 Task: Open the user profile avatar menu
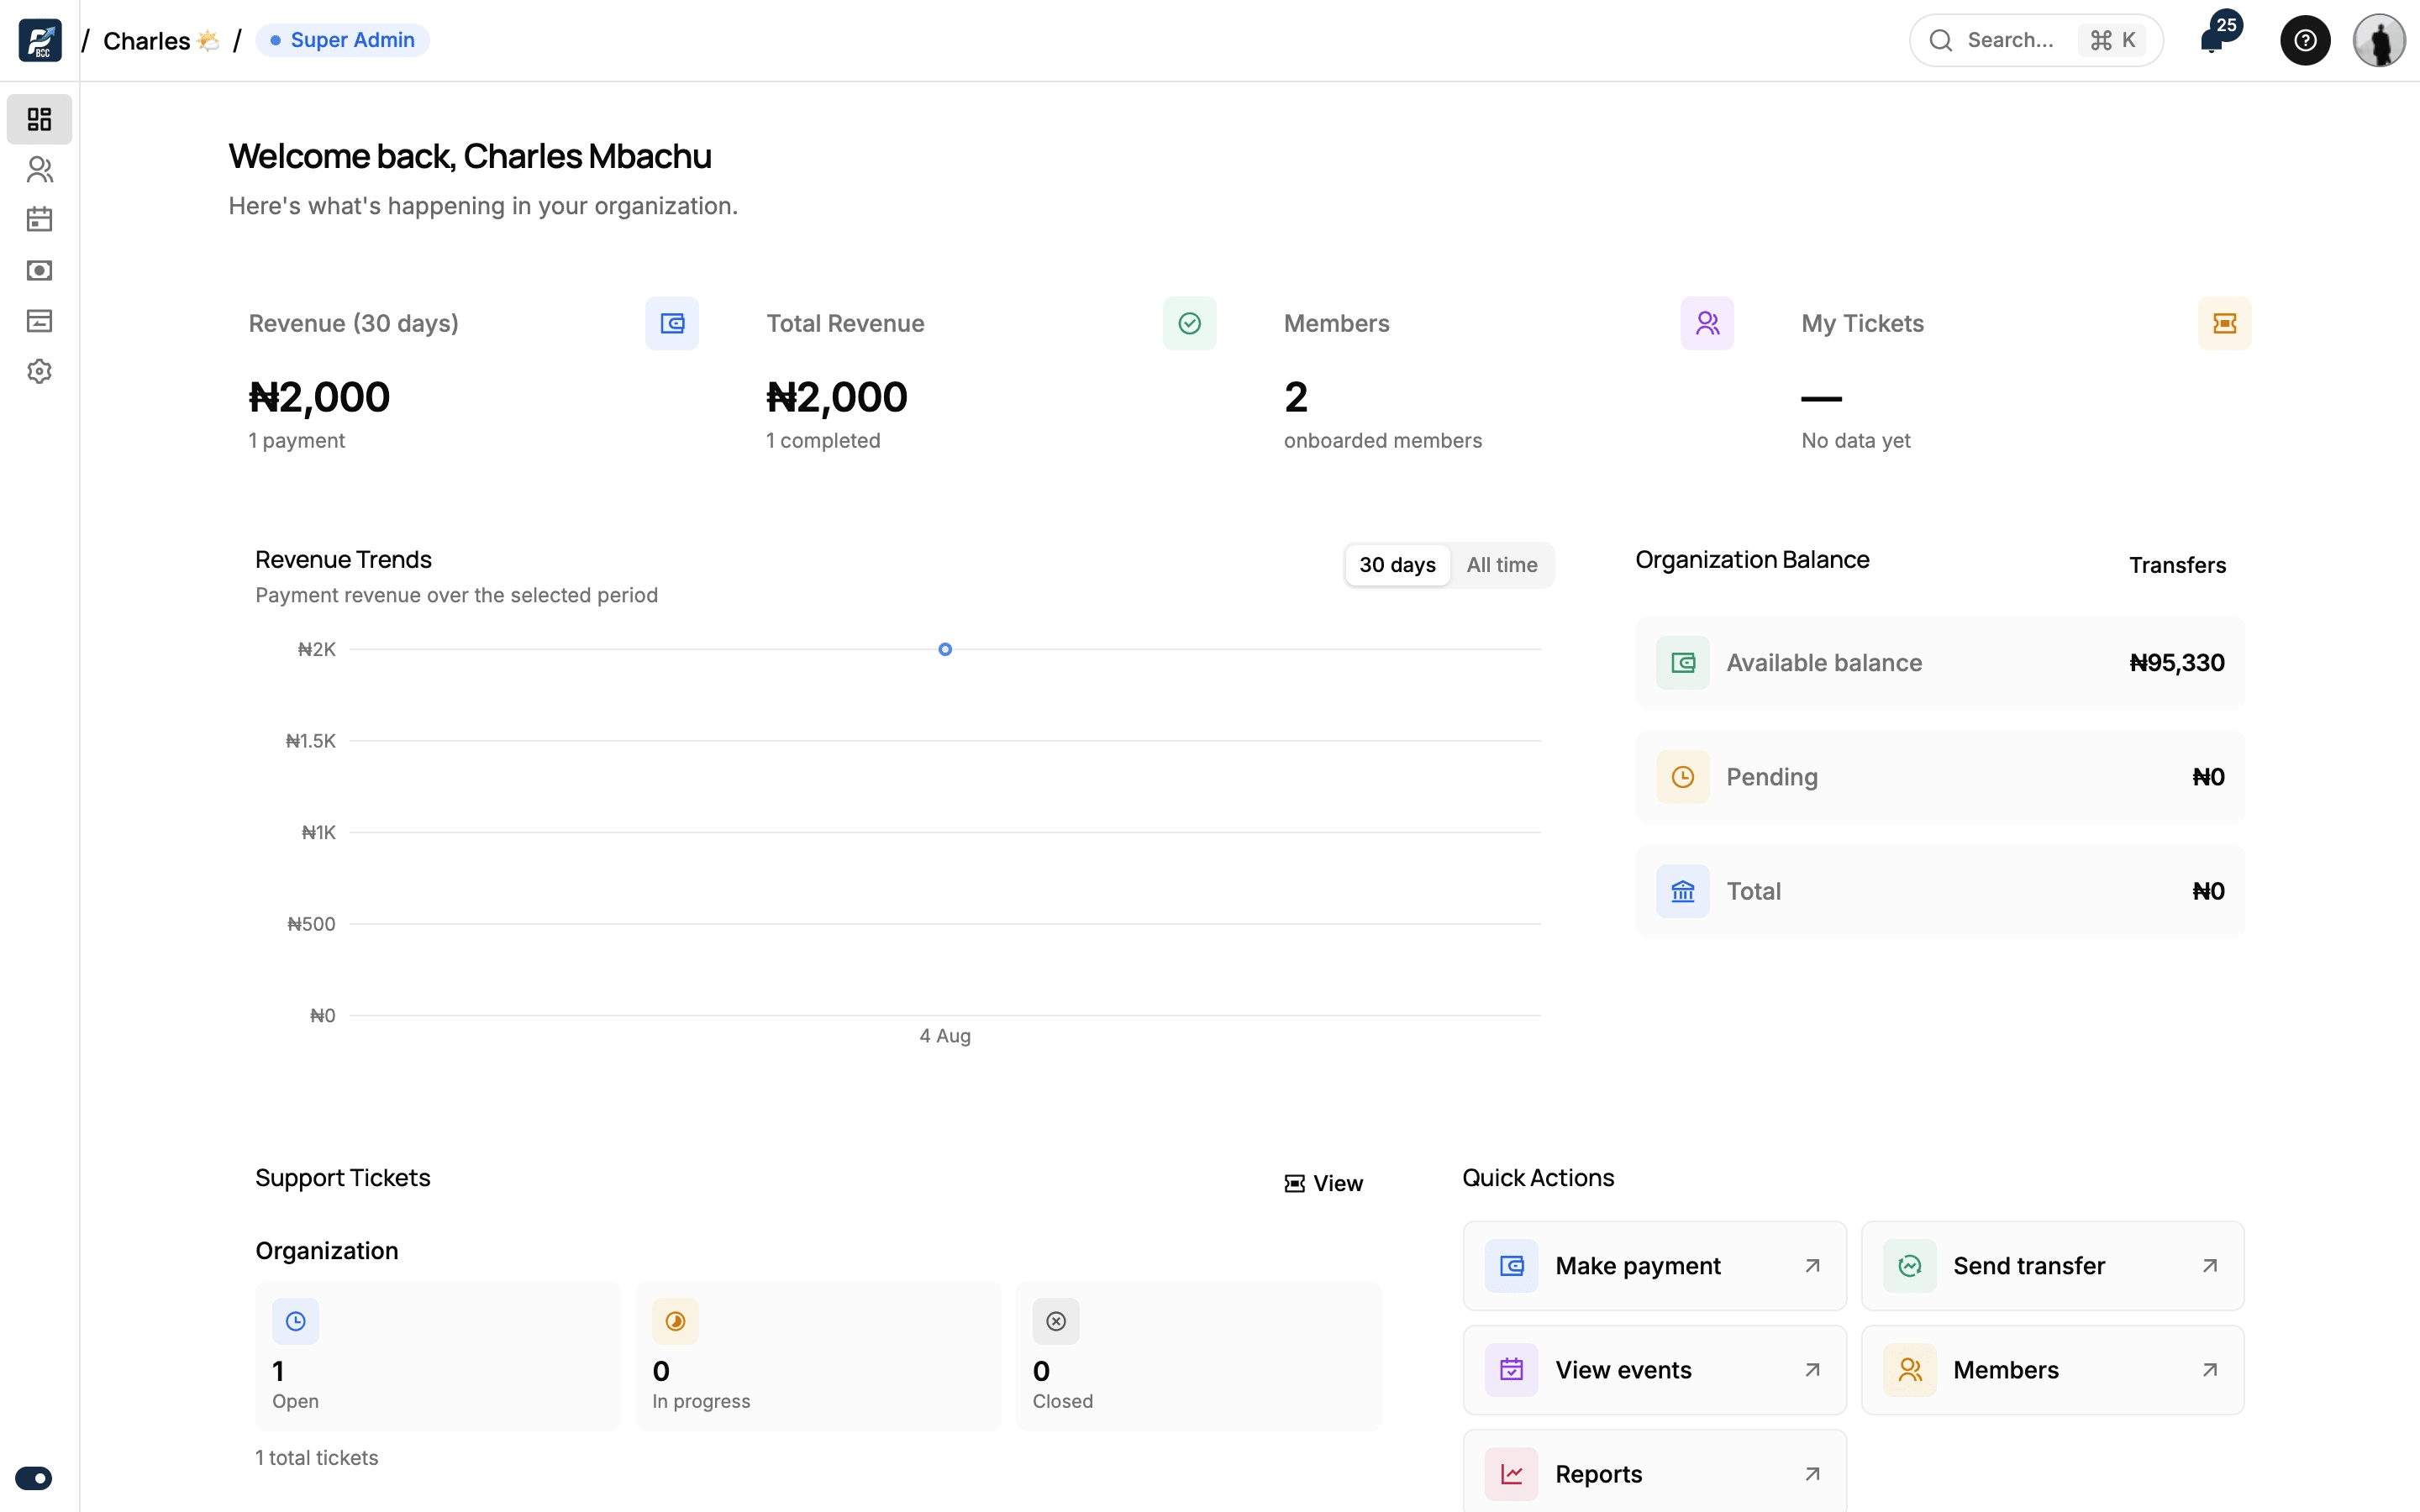2378,40
